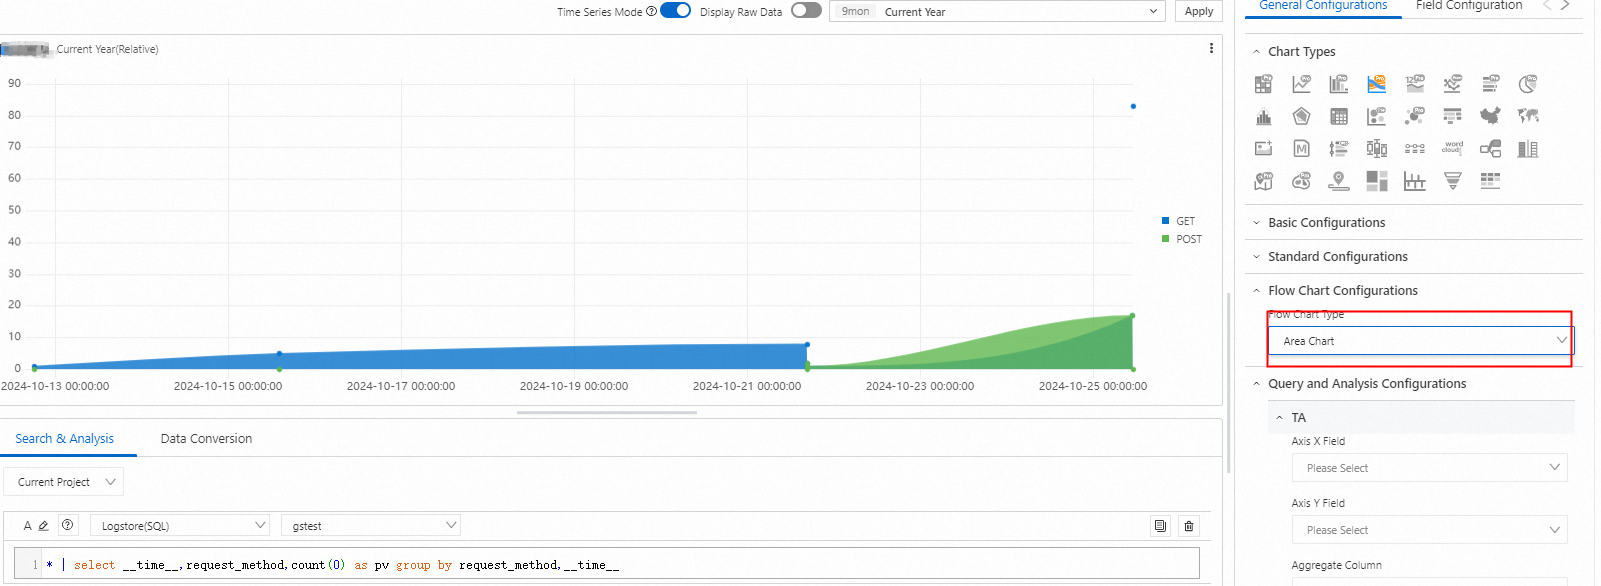Select the cross table chart icon

1339,117
